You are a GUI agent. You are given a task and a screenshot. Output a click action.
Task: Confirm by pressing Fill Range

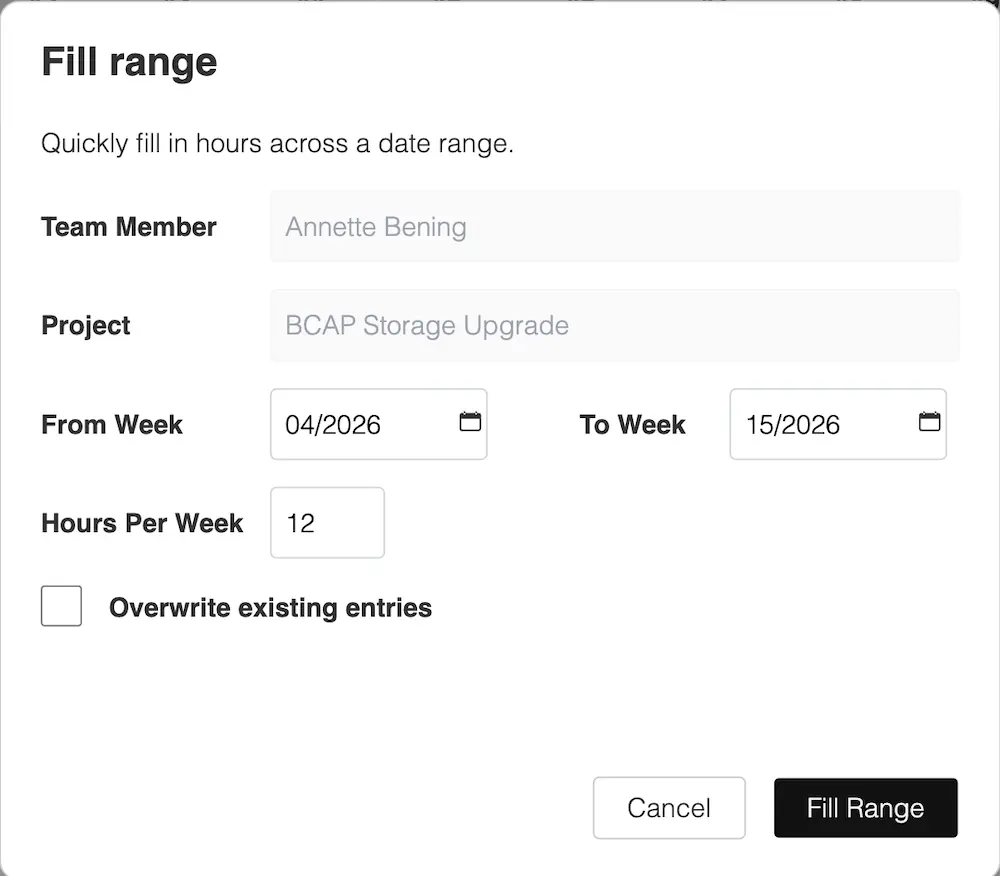865,808
